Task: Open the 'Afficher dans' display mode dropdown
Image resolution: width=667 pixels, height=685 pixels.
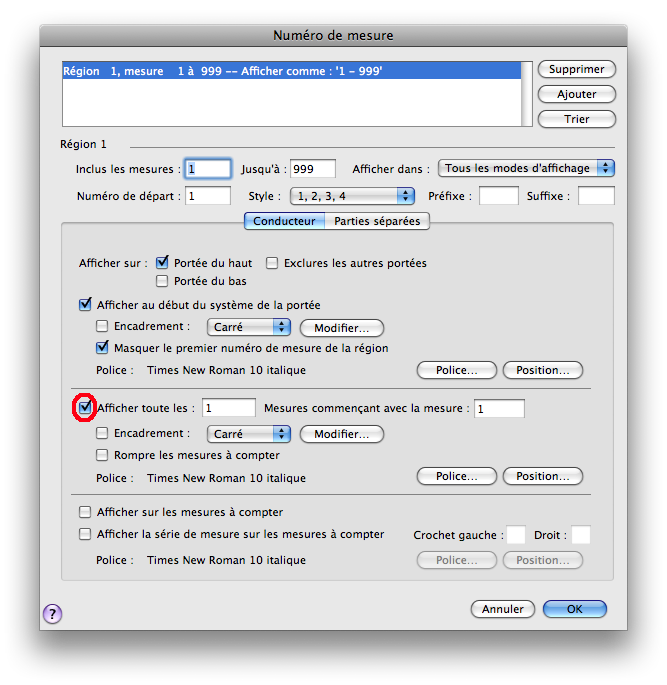Action: (x=526, y=169)
